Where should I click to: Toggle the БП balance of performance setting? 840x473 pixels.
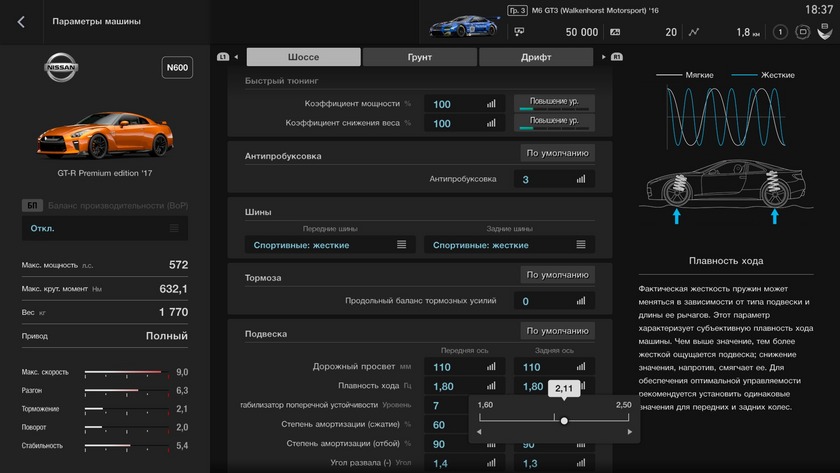coord(32,205)
